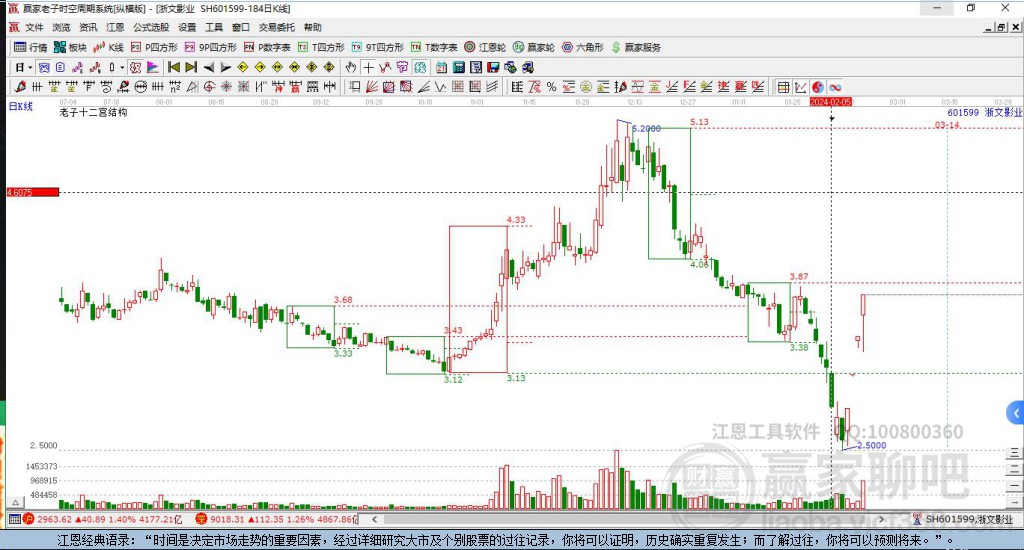The width and height of the screenshot is (1024, 550).
Task: Open the calendar date icon
Action: pos(441,67)
